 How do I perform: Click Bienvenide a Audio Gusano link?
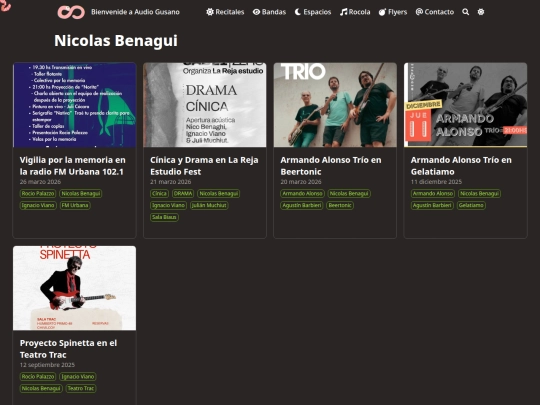point(135,12)
